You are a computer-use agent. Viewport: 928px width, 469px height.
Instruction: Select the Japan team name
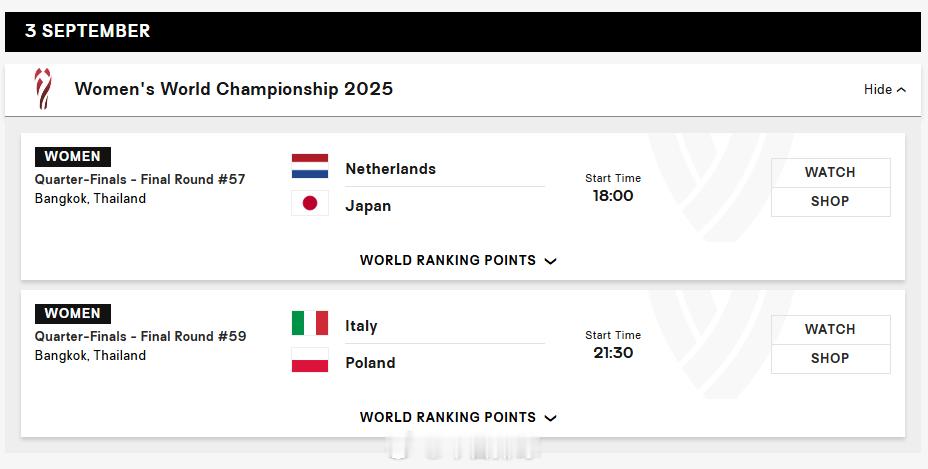(368, 206)
